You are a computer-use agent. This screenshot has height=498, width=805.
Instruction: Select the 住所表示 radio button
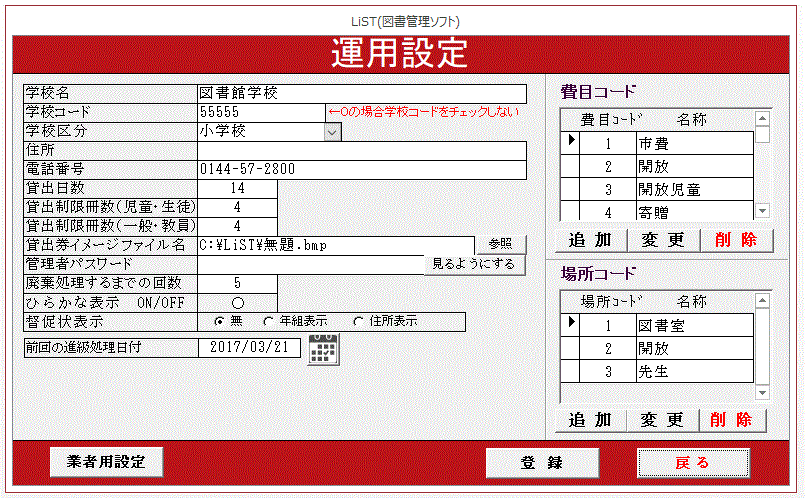[358, 321]
